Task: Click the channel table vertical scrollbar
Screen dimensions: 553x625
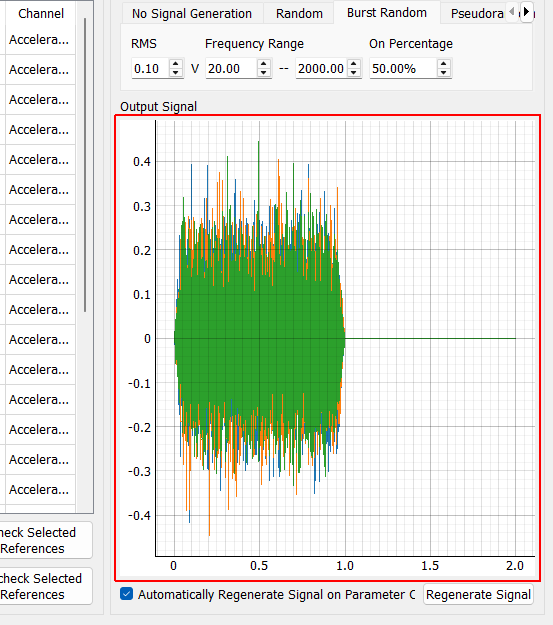Action: 85,165
